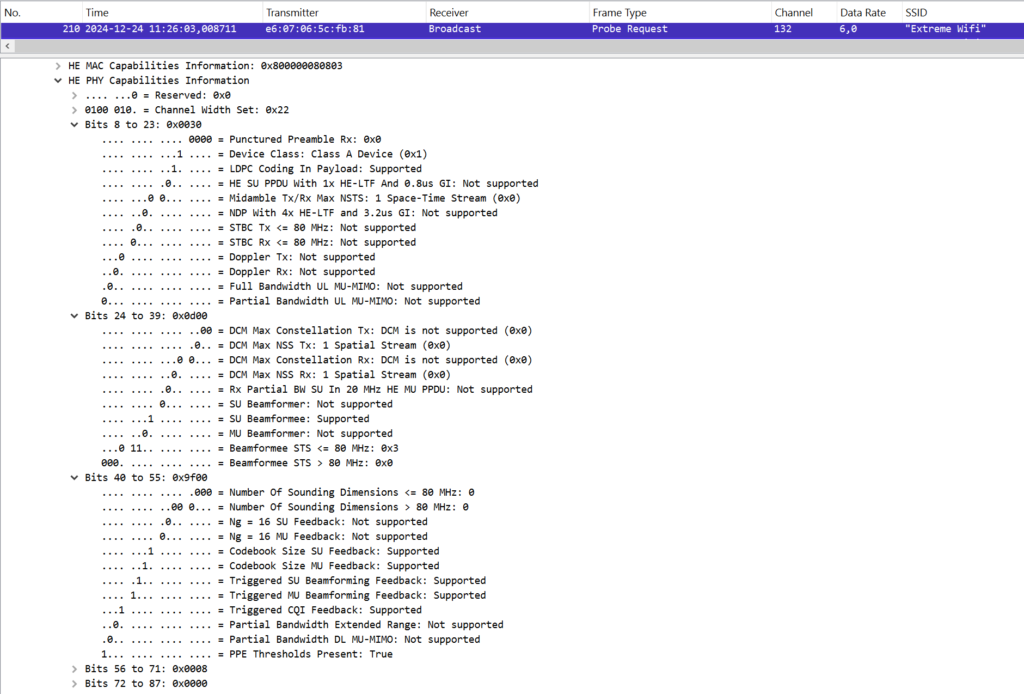Click the channel 132 cell
The height and width of the screenshot is (694, 1024).
pos(783,29)
